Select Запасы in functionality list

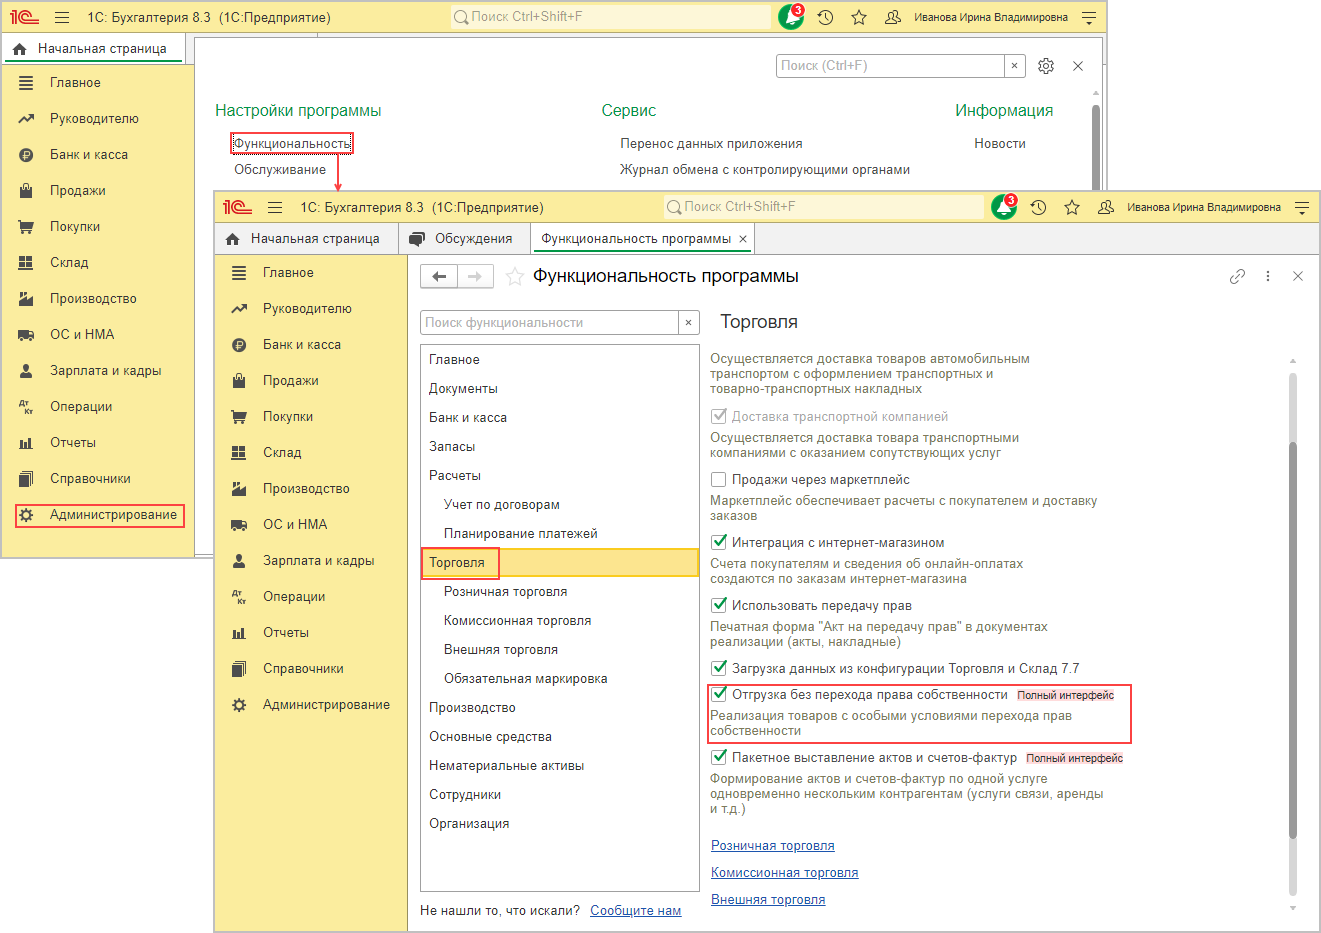[560, 447]
